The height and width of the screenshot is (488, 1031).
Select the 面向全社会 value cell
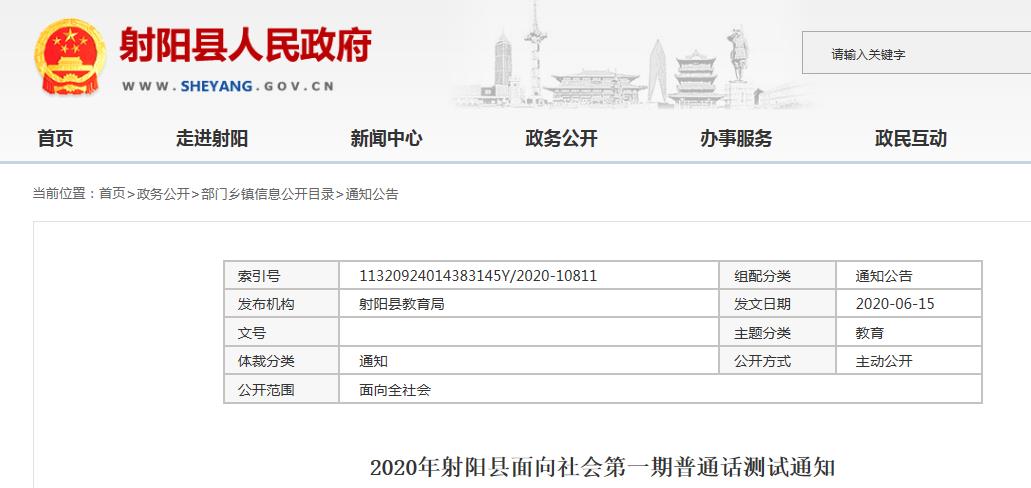point(661,389)
